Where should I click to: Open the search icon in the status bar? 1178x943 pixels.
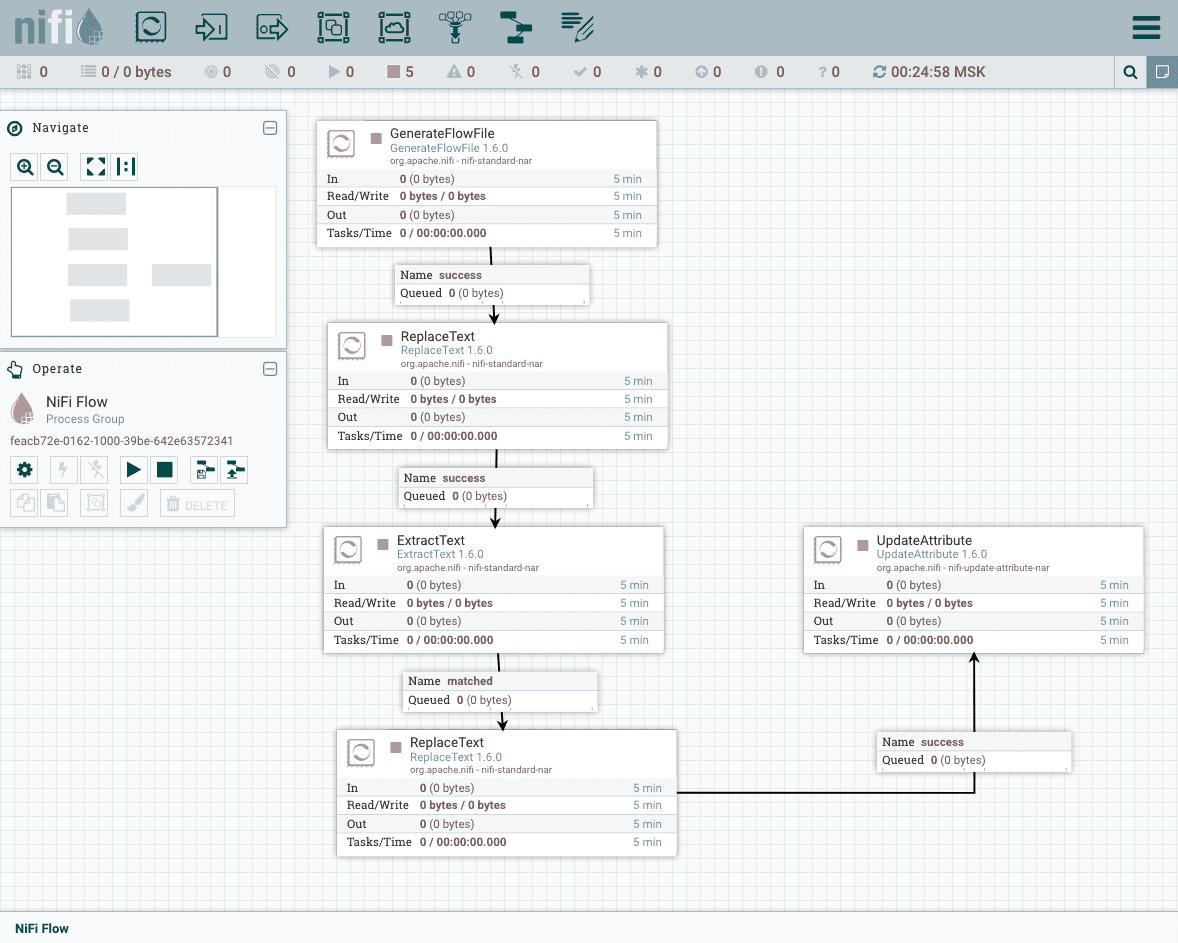pos(1130,72)
